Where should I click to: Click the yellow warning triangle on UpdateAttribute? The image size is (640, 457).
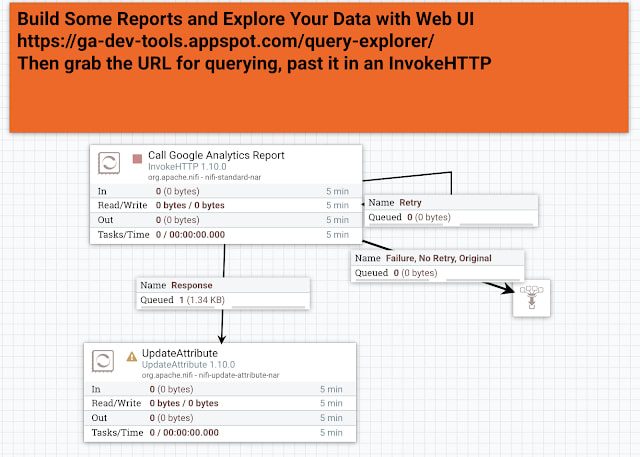[131, 357]
